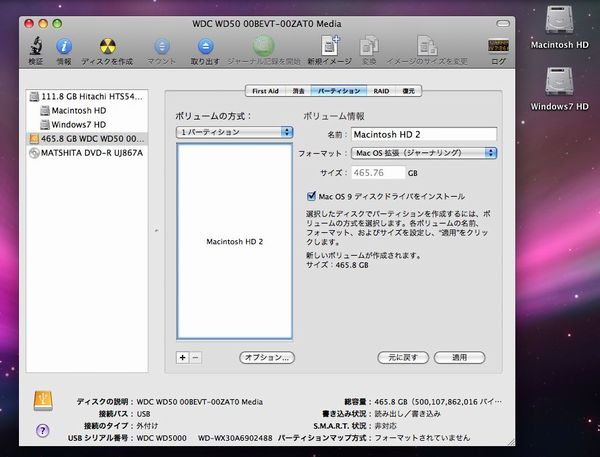The width and height of the screenshot is (600, 457).
Task: Switch to the RAID tab
Action: point(381,91)
